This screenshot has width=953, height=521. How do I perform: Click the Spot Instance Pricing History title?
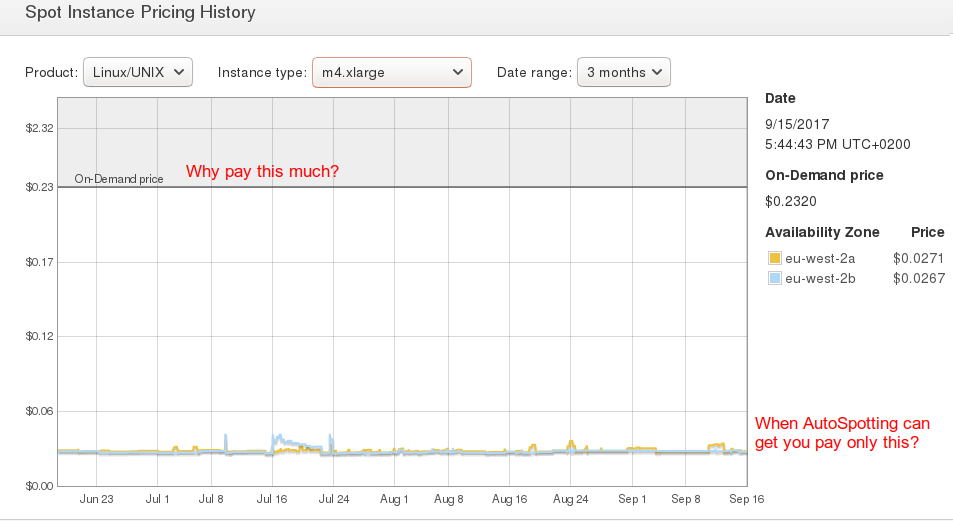(x=140, y=12)
